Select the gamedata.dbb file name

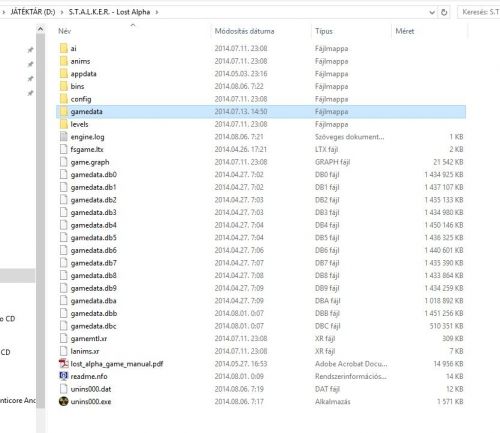coord(94,313)
